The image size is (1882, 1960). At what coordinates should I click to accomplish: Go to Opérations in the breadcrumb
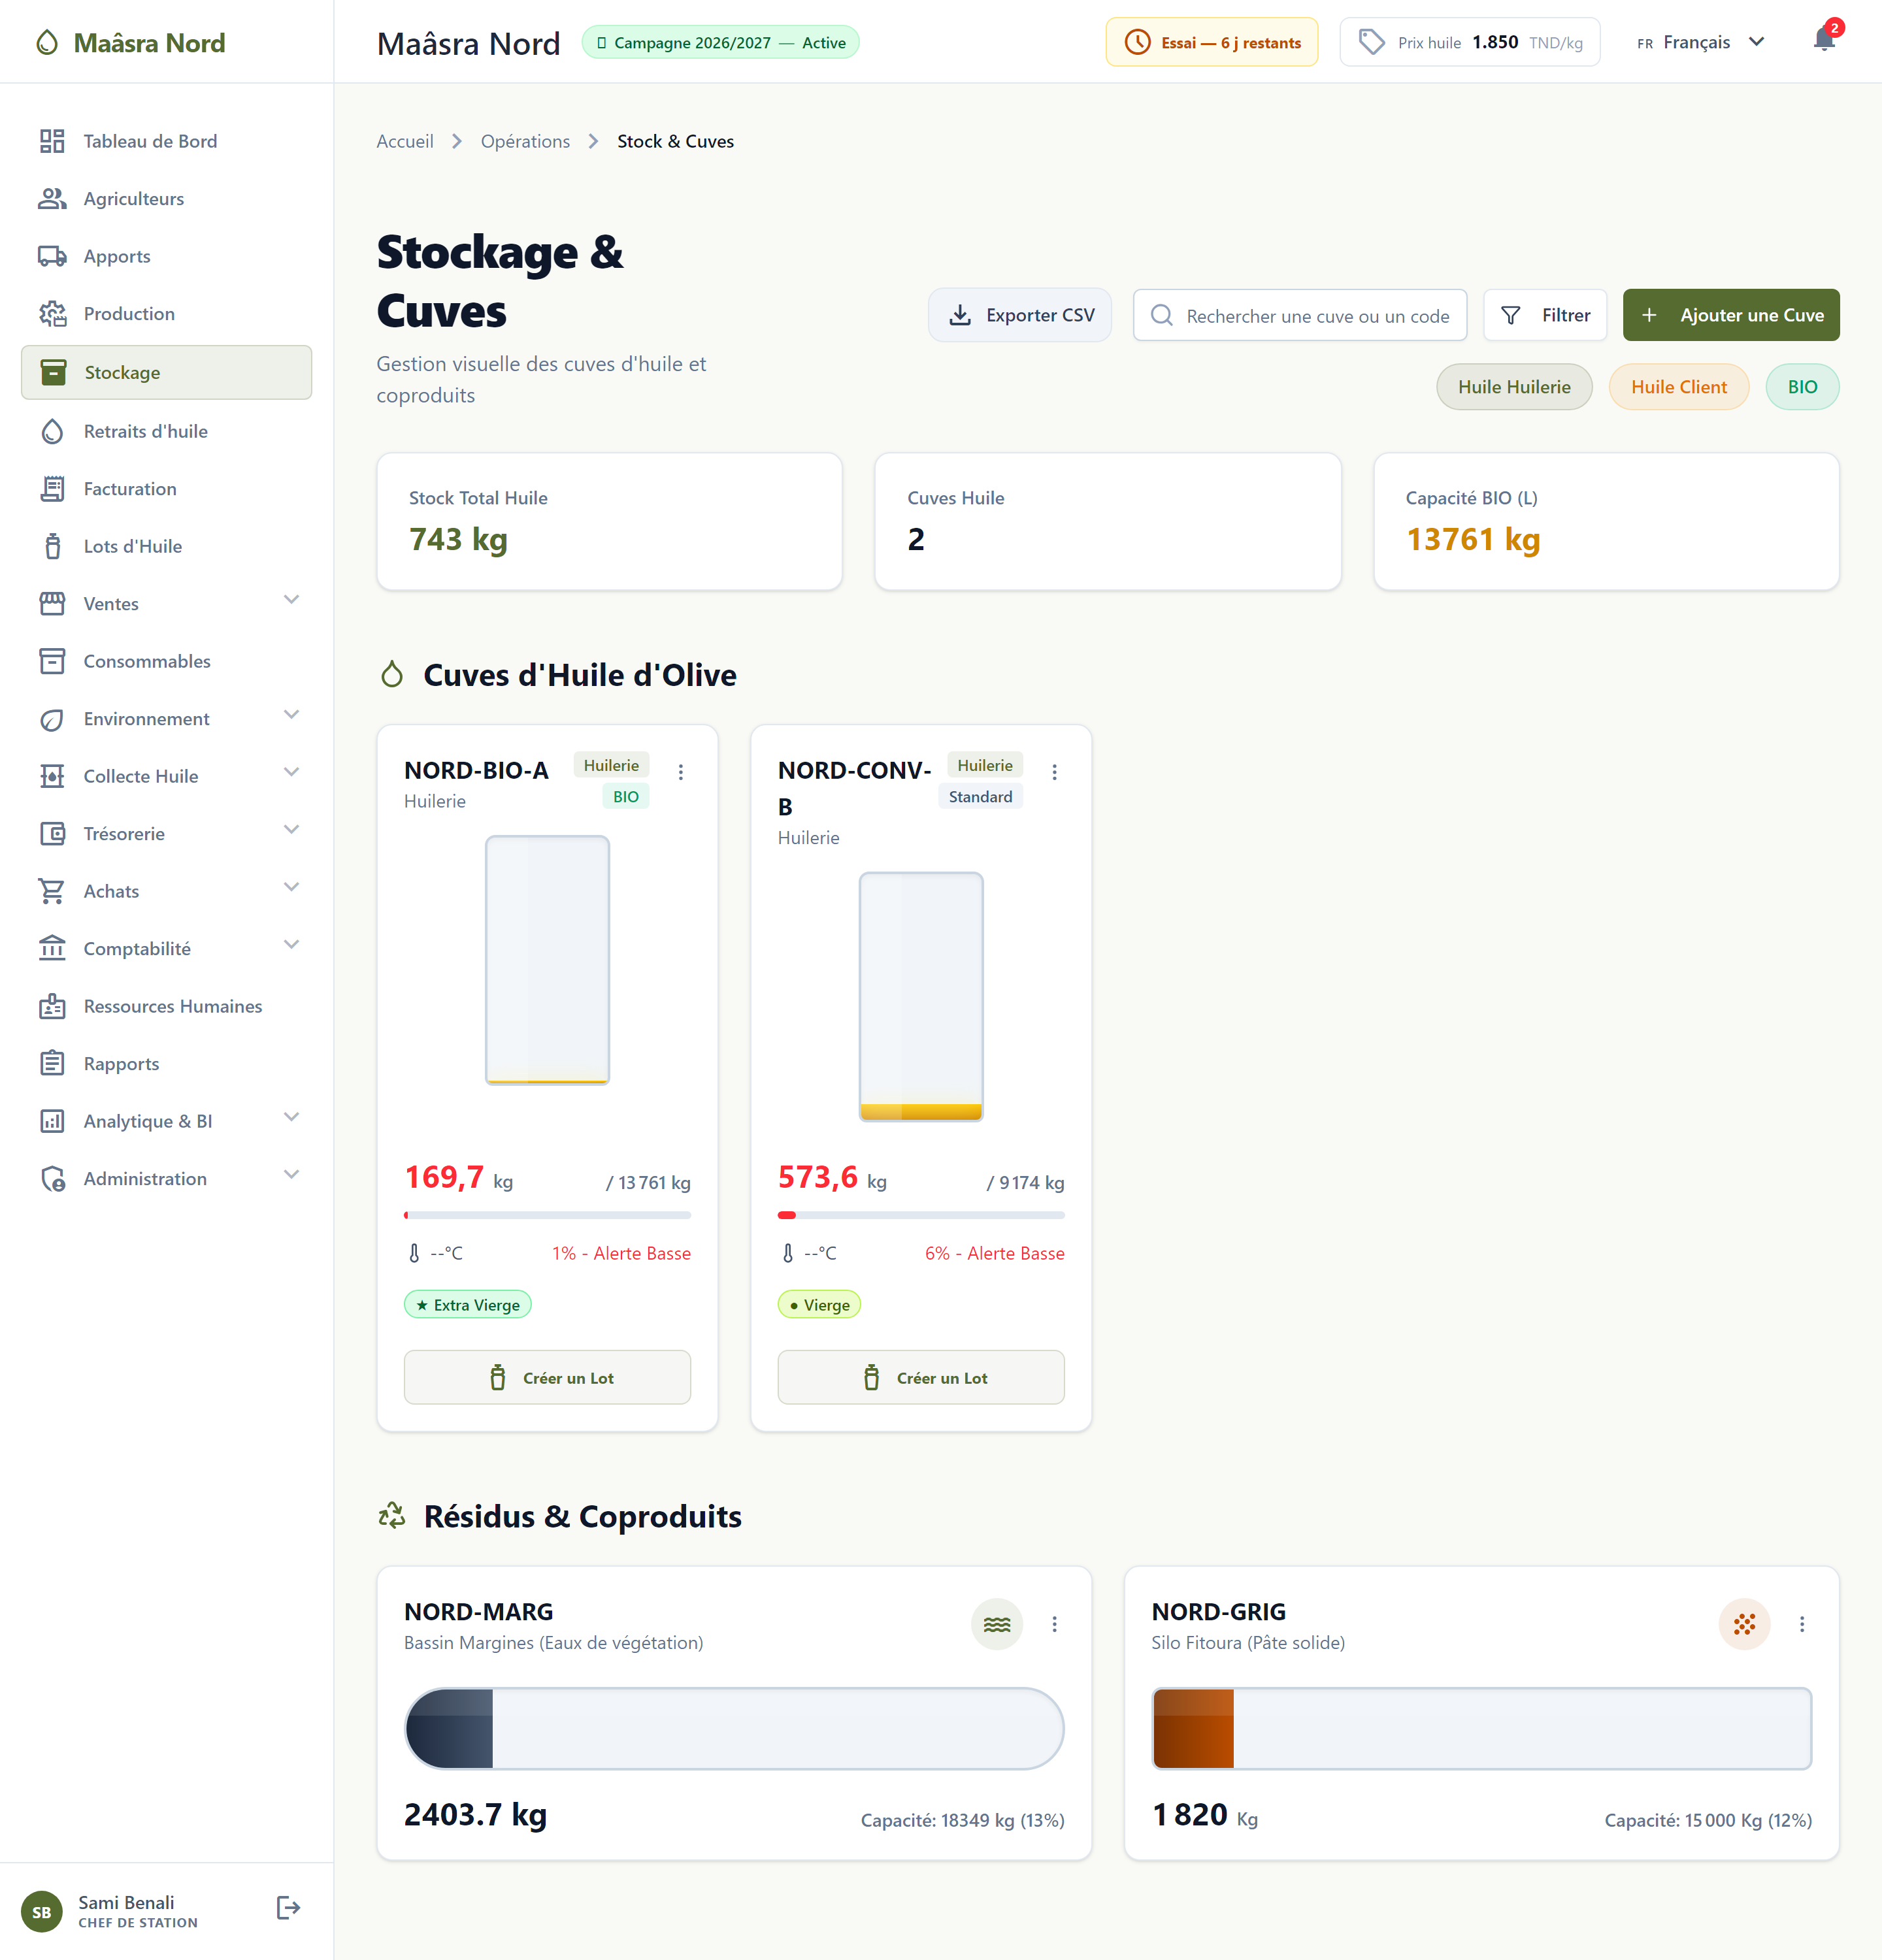click(525, 141)
